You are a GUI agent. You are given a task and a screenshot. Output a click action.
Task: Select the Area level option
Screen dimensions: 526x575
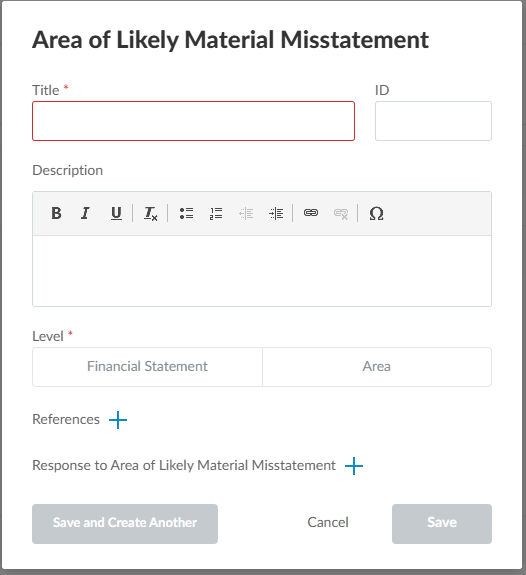pos(377,367)
